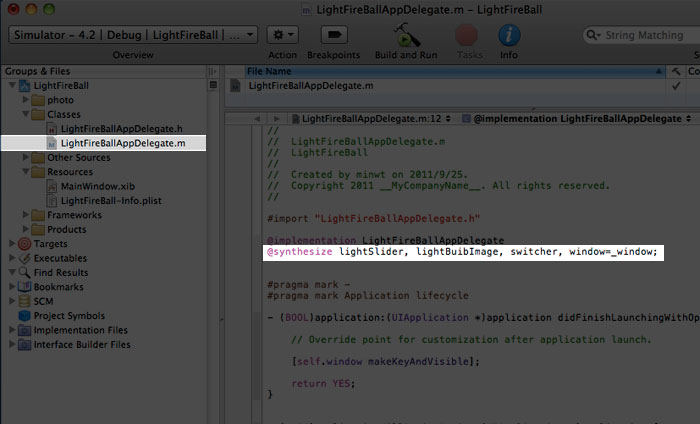Image resolution: width=700 pixels, height=424 pixels.
Task: Click the Groups & Files column split button
Action: [x=212, y=71]
